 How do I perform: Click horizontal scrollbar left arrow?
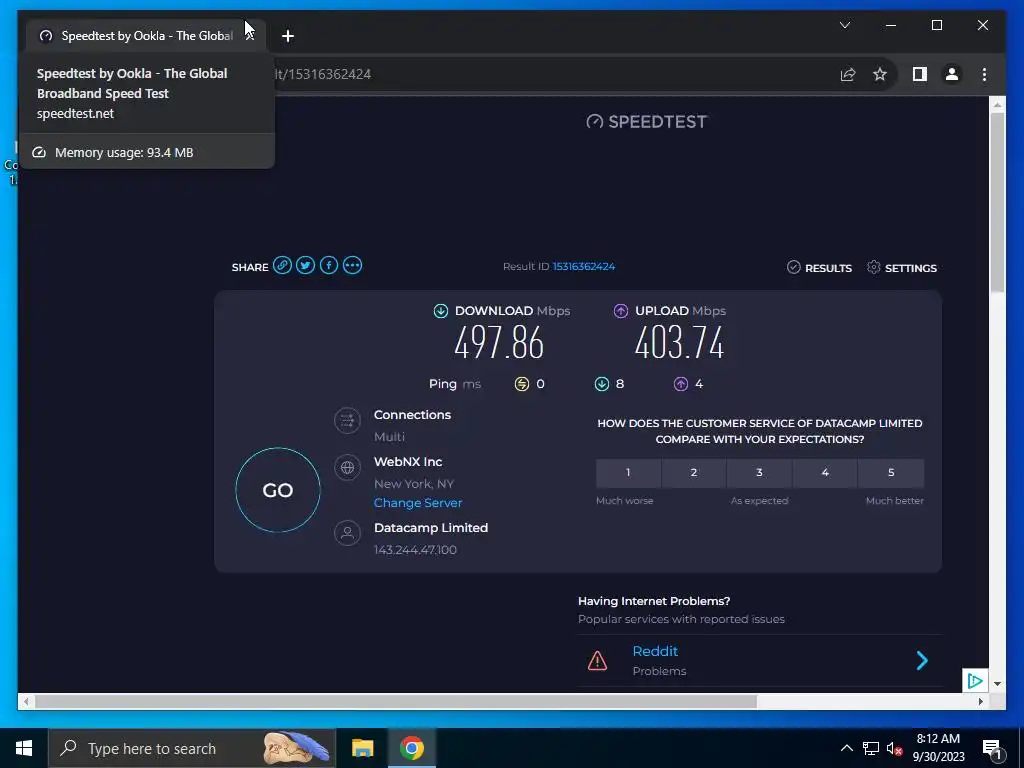point(26,702)
